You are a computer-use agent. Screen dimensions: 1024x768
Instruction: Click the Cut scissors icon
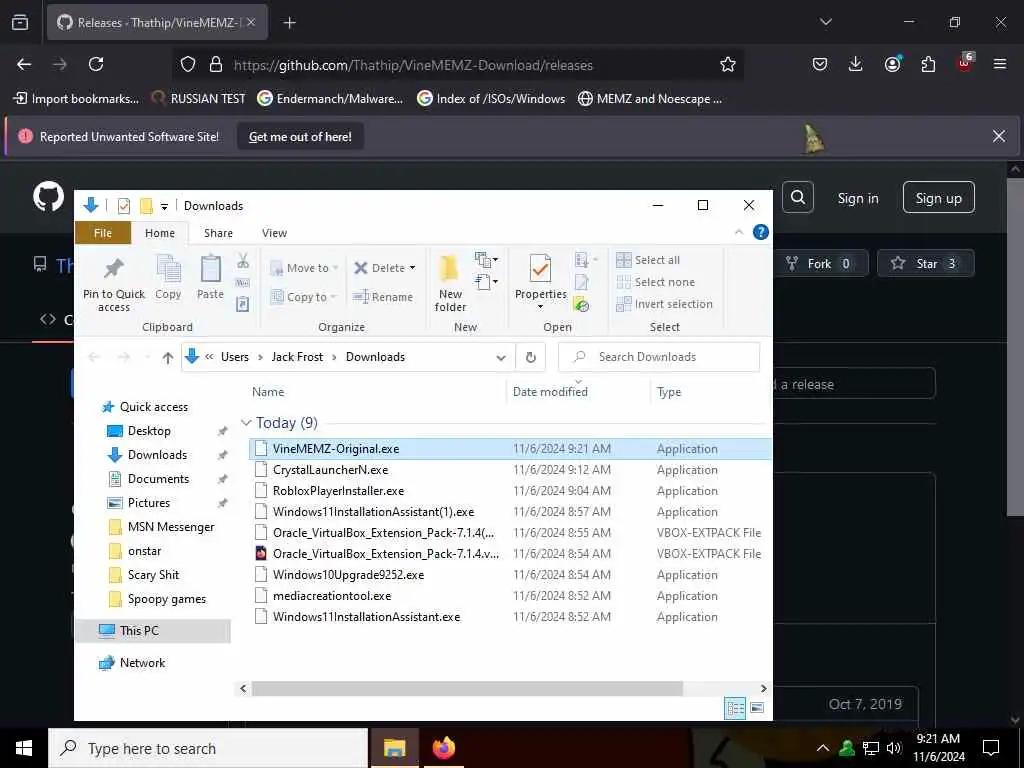[x=243, y=261]
